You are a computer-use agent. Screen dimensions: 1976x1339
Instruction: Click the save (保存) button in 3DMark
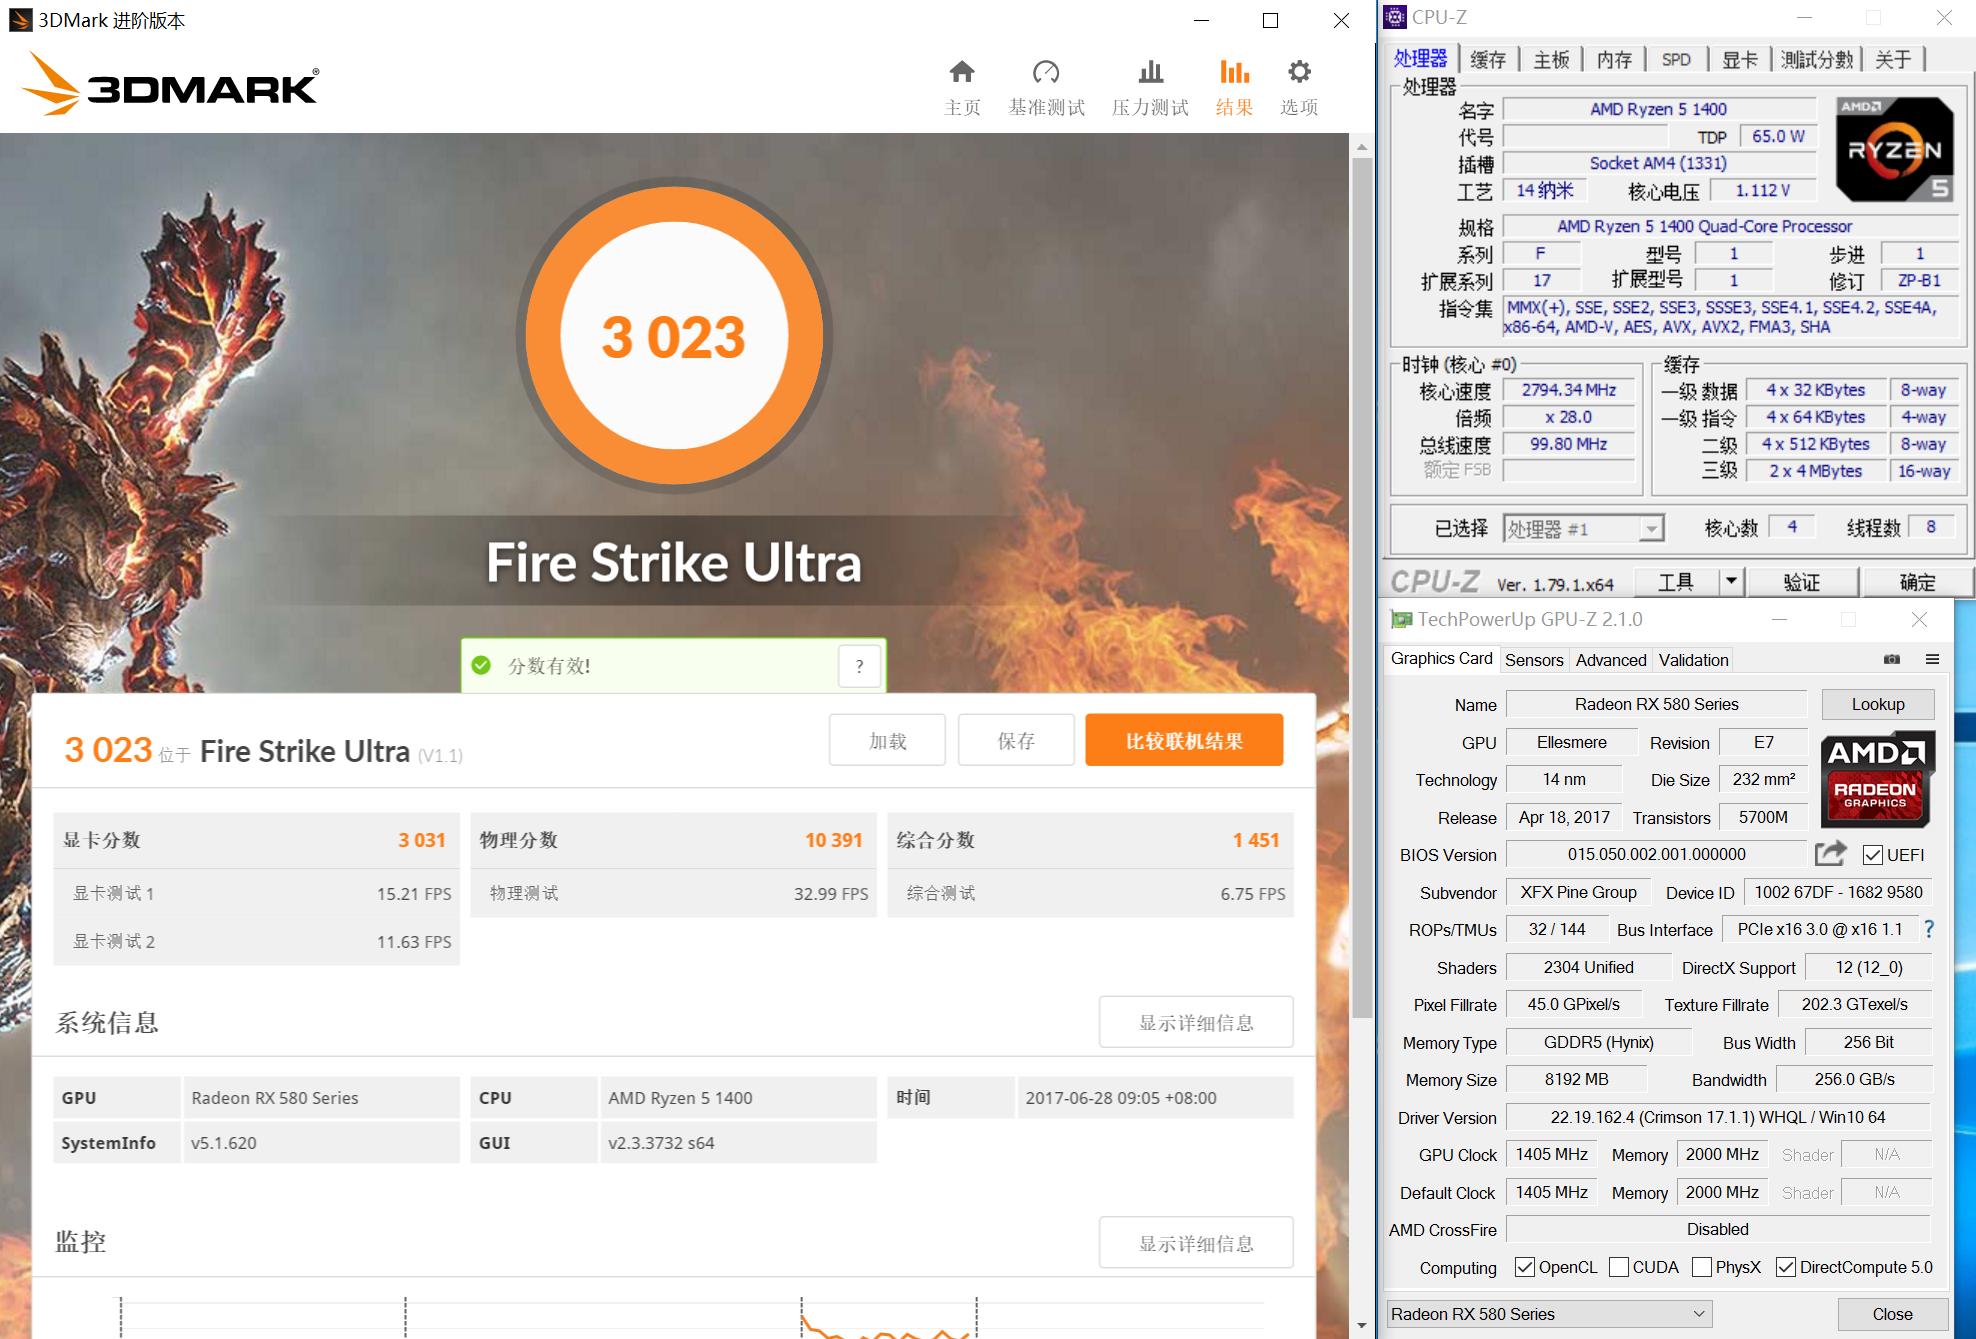tap(1016, 740)
